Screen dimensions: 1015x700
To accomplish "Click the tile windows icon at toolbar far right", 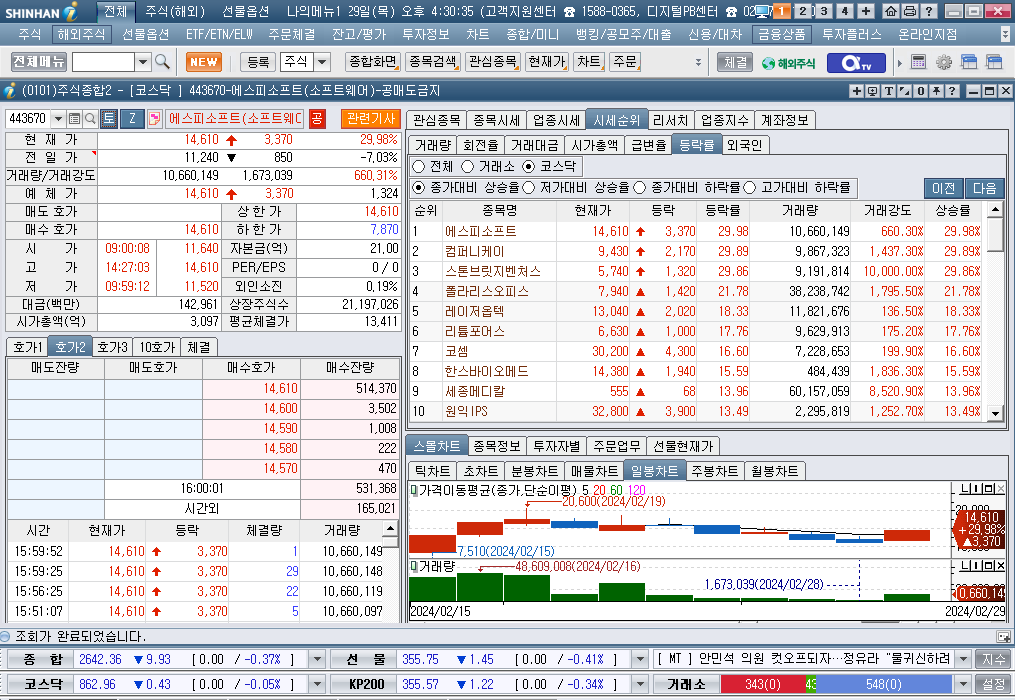I will click(994, 62).
